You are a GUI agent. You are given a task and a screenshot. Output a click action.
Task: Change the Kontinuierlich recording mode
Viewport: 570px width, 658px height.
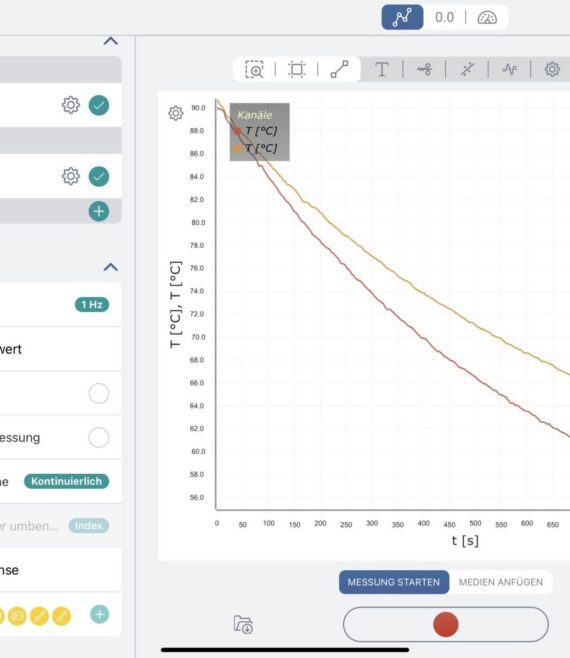(66, 481)
